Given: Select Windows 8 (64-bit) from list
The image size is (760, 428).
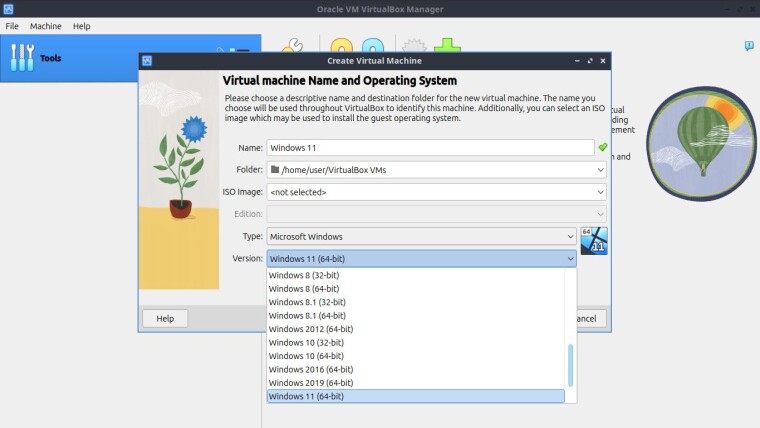Looking at the screenshot, I should point(416,288).
